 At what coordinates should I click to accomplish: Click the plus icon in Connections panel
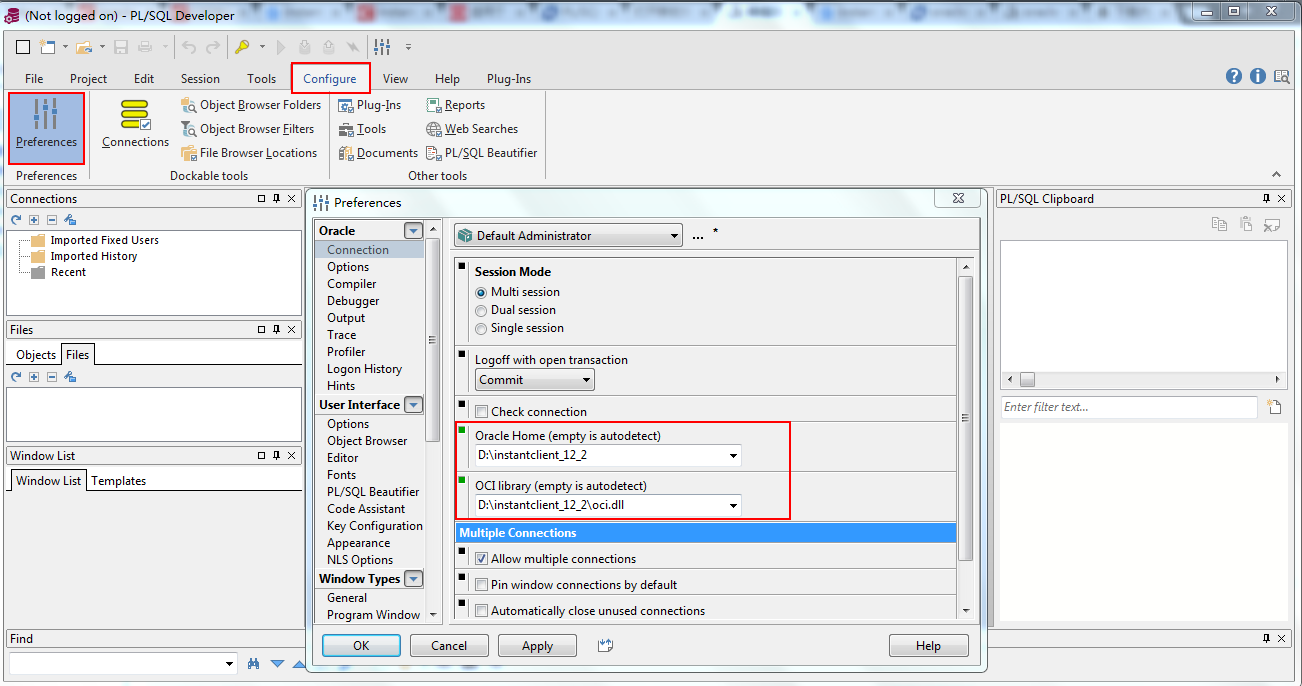pos(34,220)
